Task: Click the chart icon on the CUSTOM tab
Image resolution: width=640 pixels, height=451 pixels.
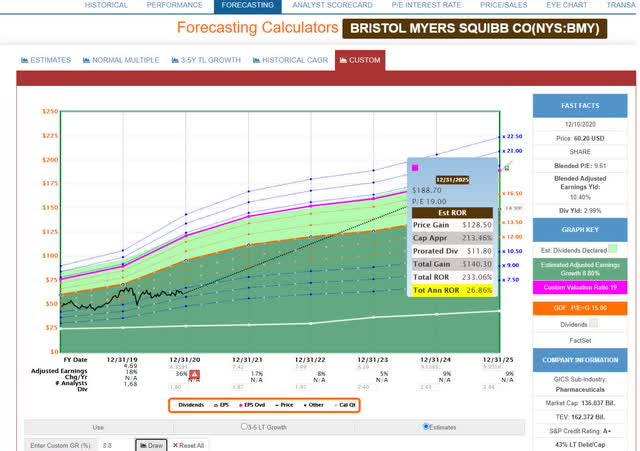Action: pos(343,60)
